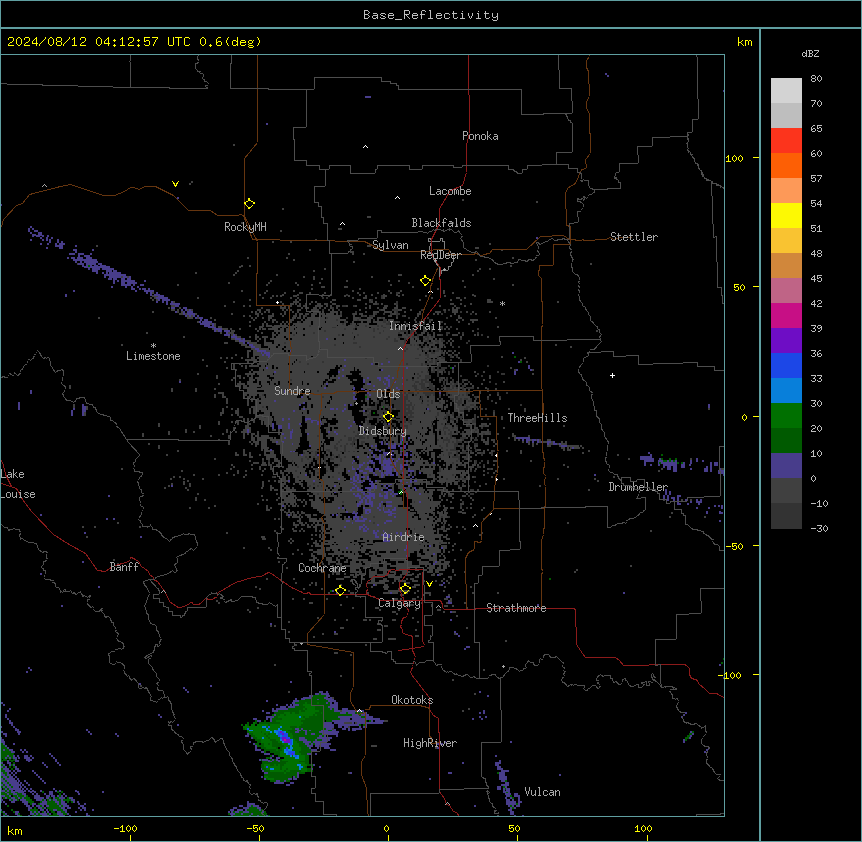Click the Banff label
The width and height of the screenshot is (862, 842).
click(124, 567)
